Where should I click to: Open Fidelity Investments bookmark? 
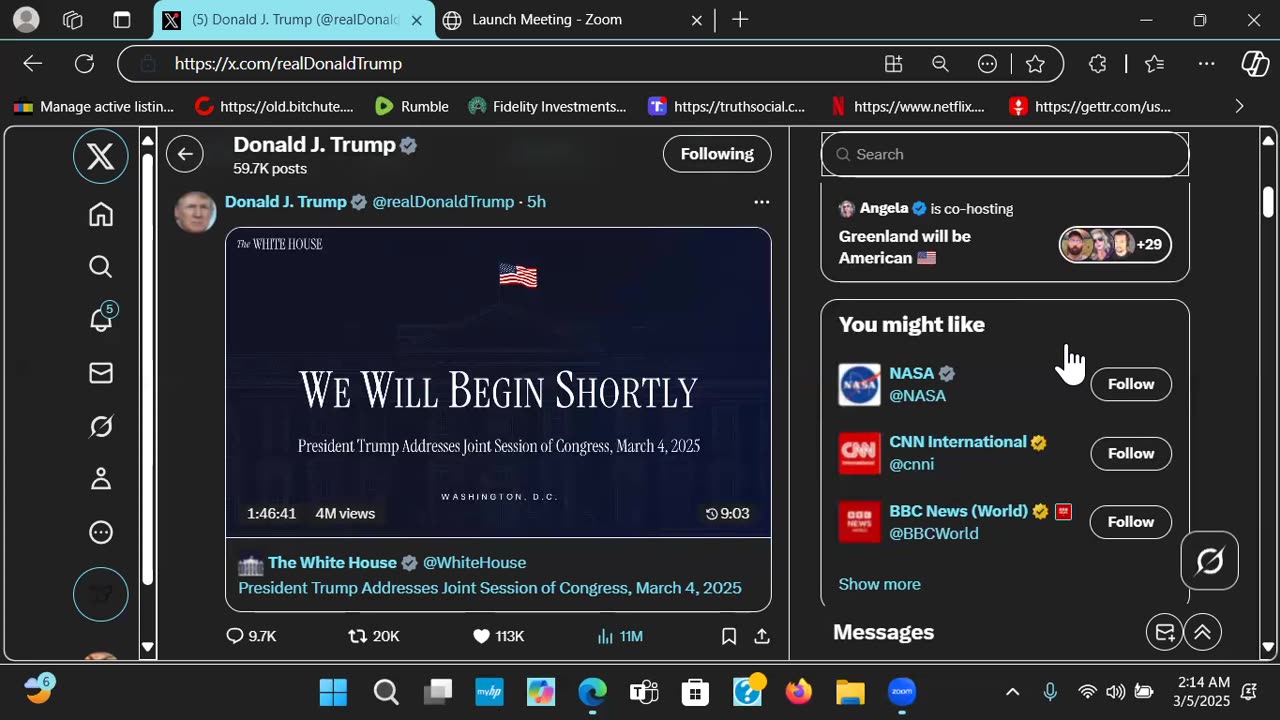(x=546, y=106)
